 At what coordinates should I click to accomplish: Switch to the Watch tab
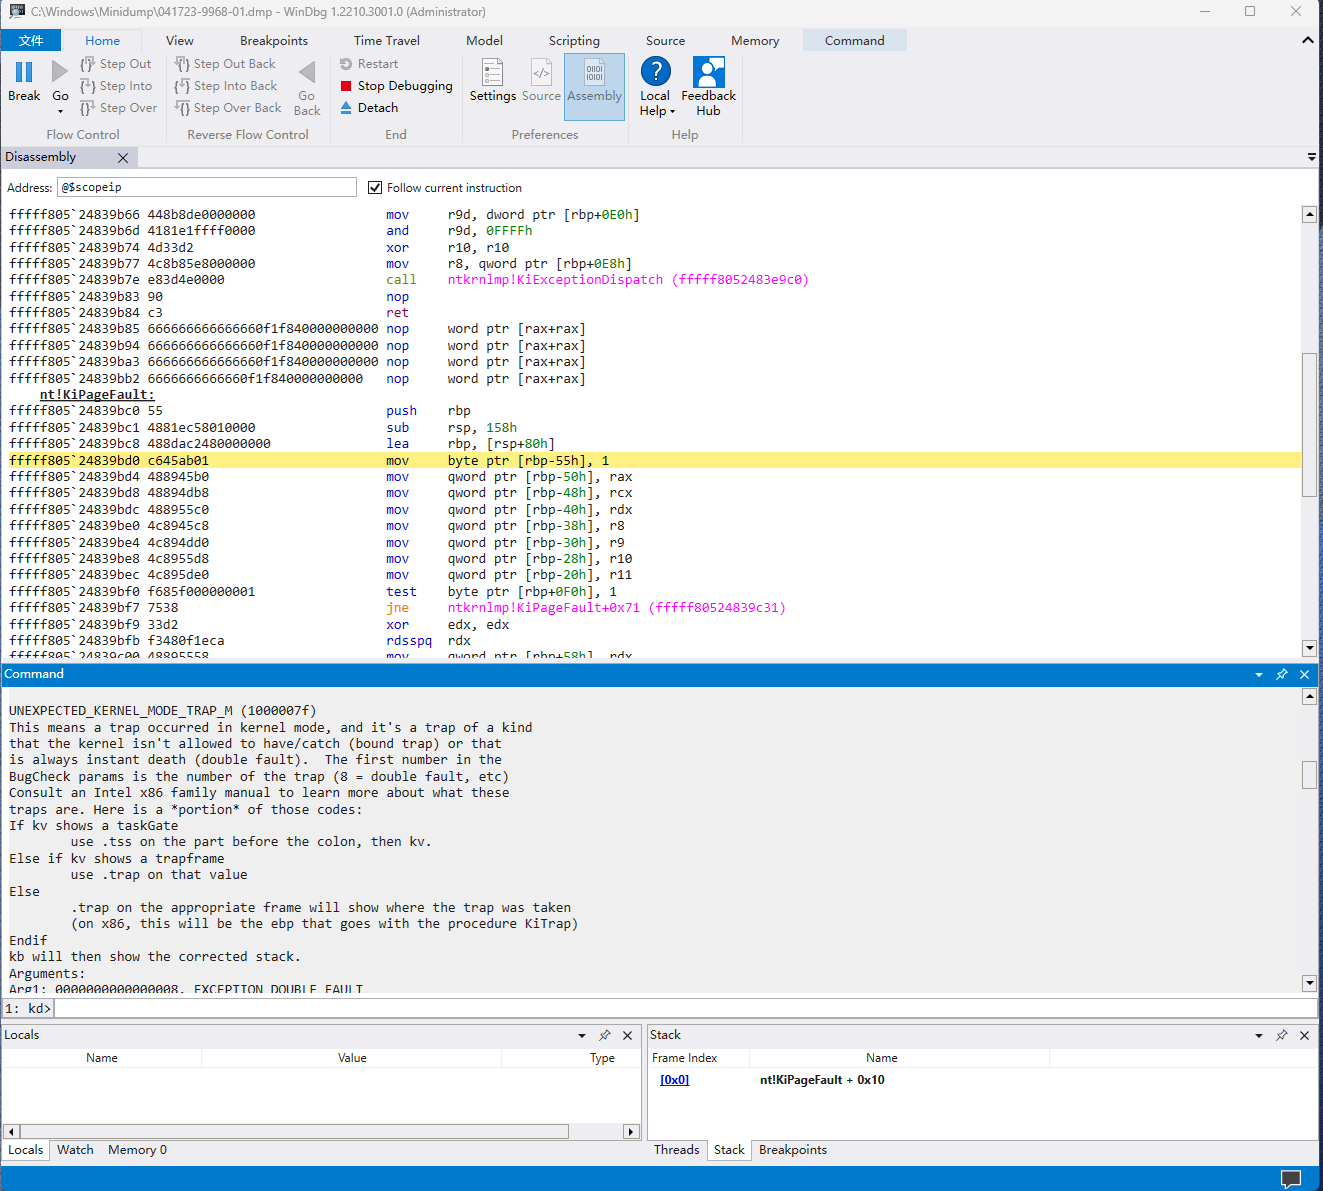pyautogui.click(x=74, y=1149)
